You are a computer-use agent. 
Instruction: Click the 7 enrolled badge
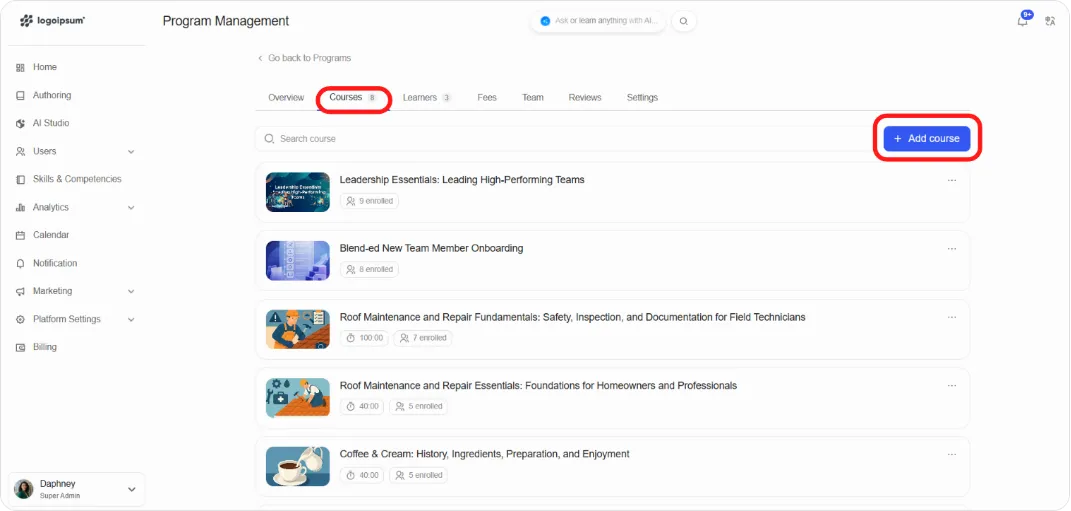(x=423, y=338)
